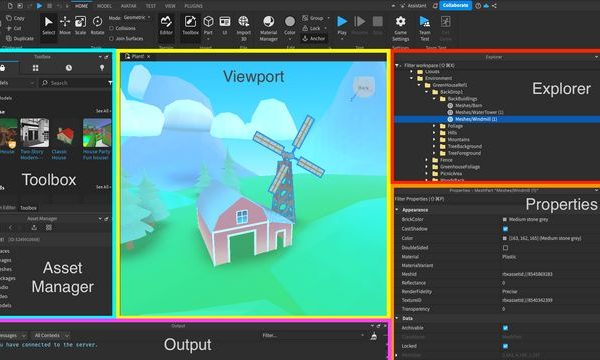
Task: Click the Collaborate button
Action: tap(455, 5)
